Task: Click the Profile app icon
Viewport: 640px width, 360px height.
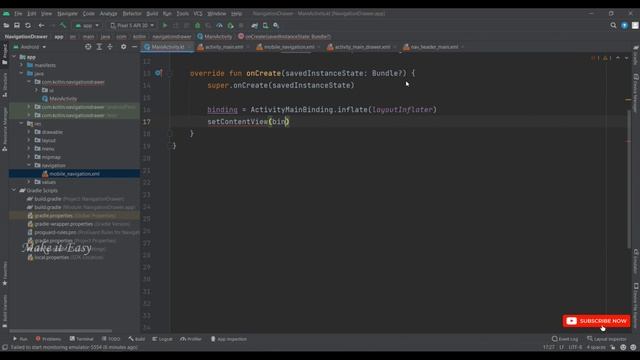Action: 220,25
